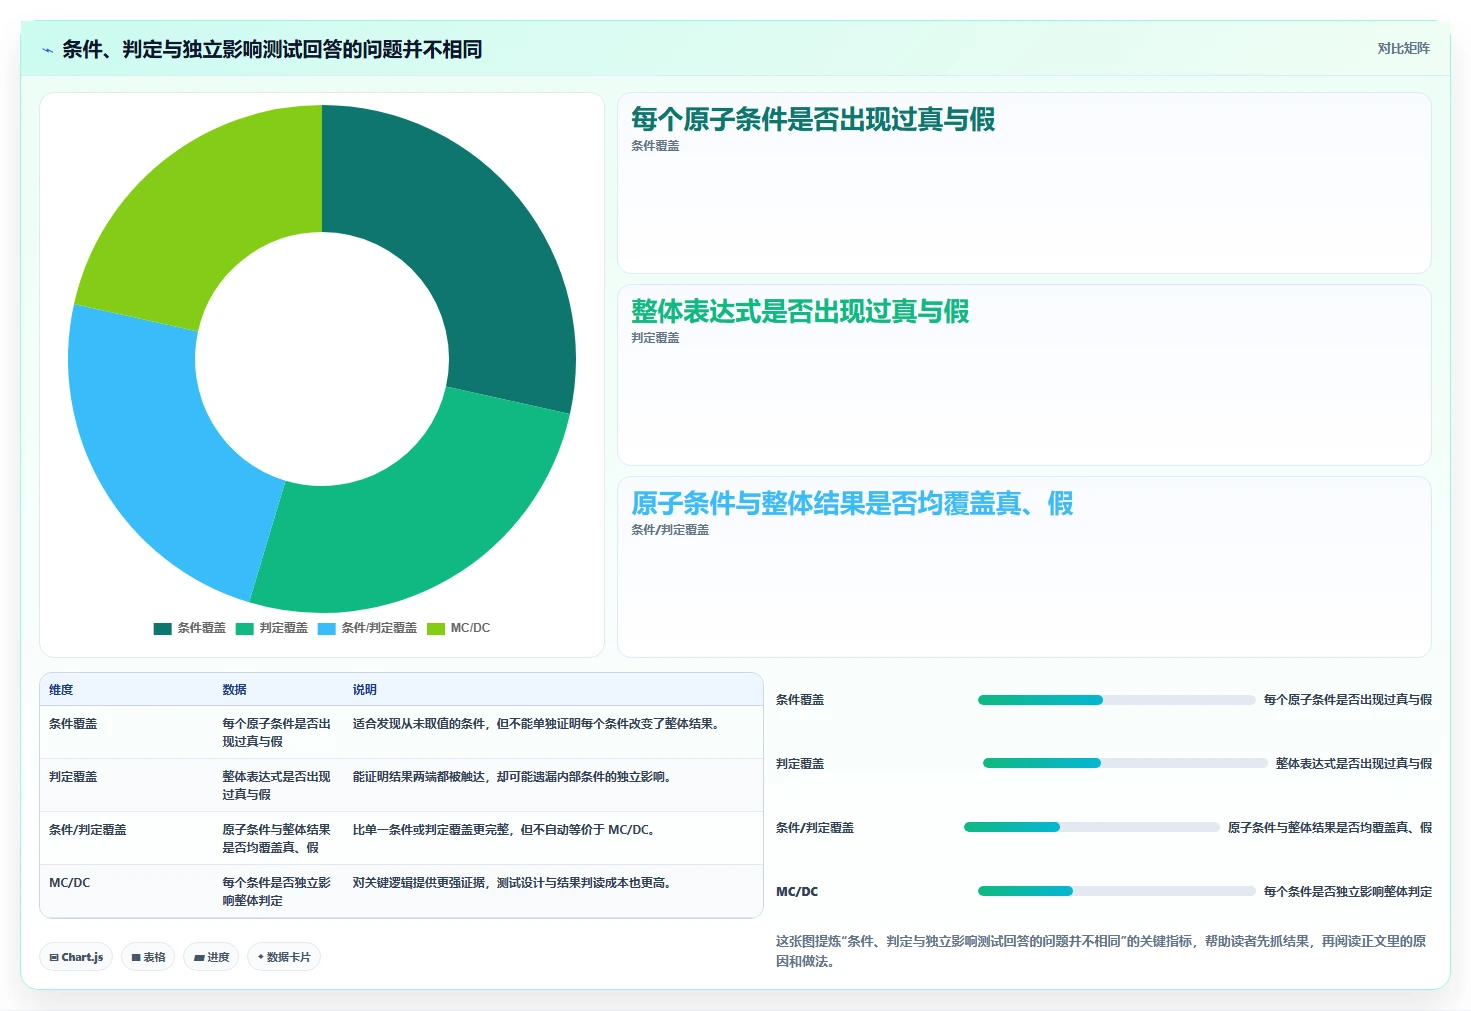Click description starting 能证明结果两端都被触达
Screen dimensions: 1471x1011
click(x=512, y=777)
